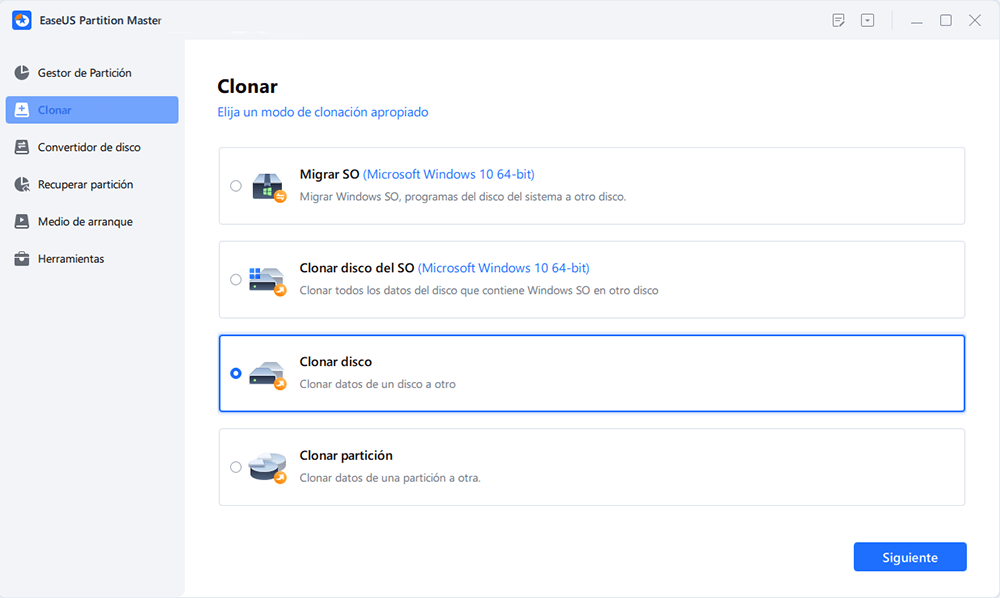Click the Clonar page heading
The height and width of the screenshot is (598, 1000).
tap(247, 86)
